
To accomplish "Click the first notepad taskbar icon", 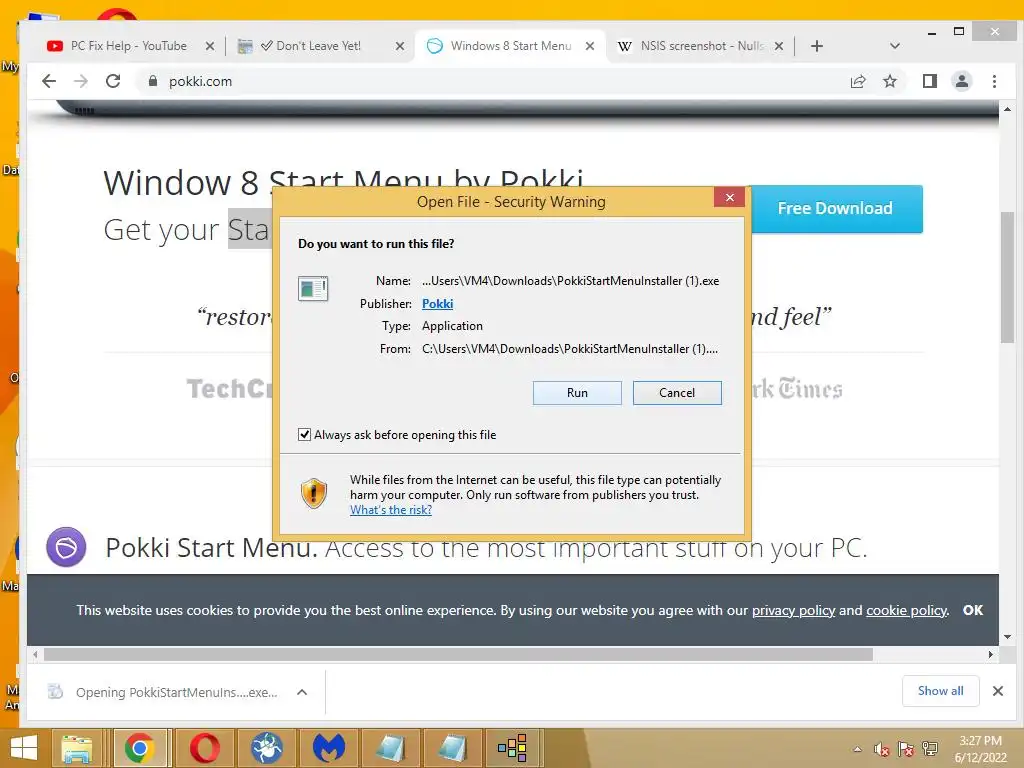I will pyautogui.click(x=391, y=748).
